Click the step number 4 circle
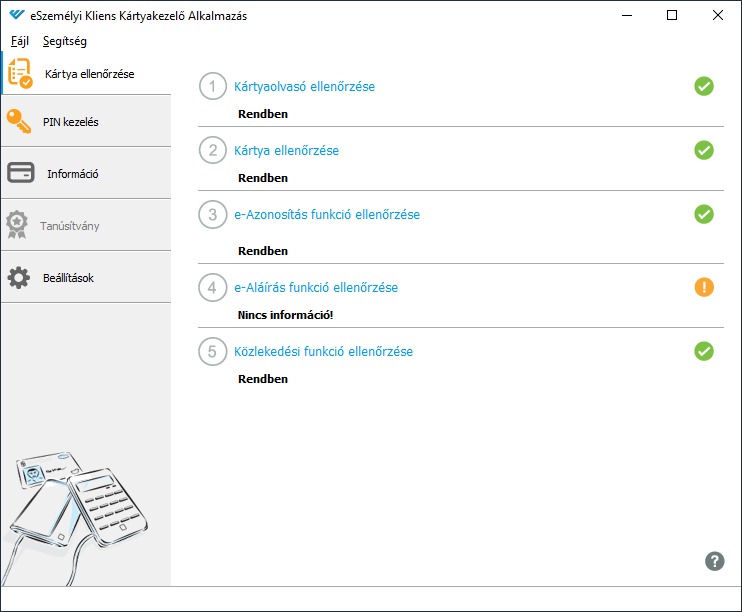The image size is (742, 612). point(213,287)
